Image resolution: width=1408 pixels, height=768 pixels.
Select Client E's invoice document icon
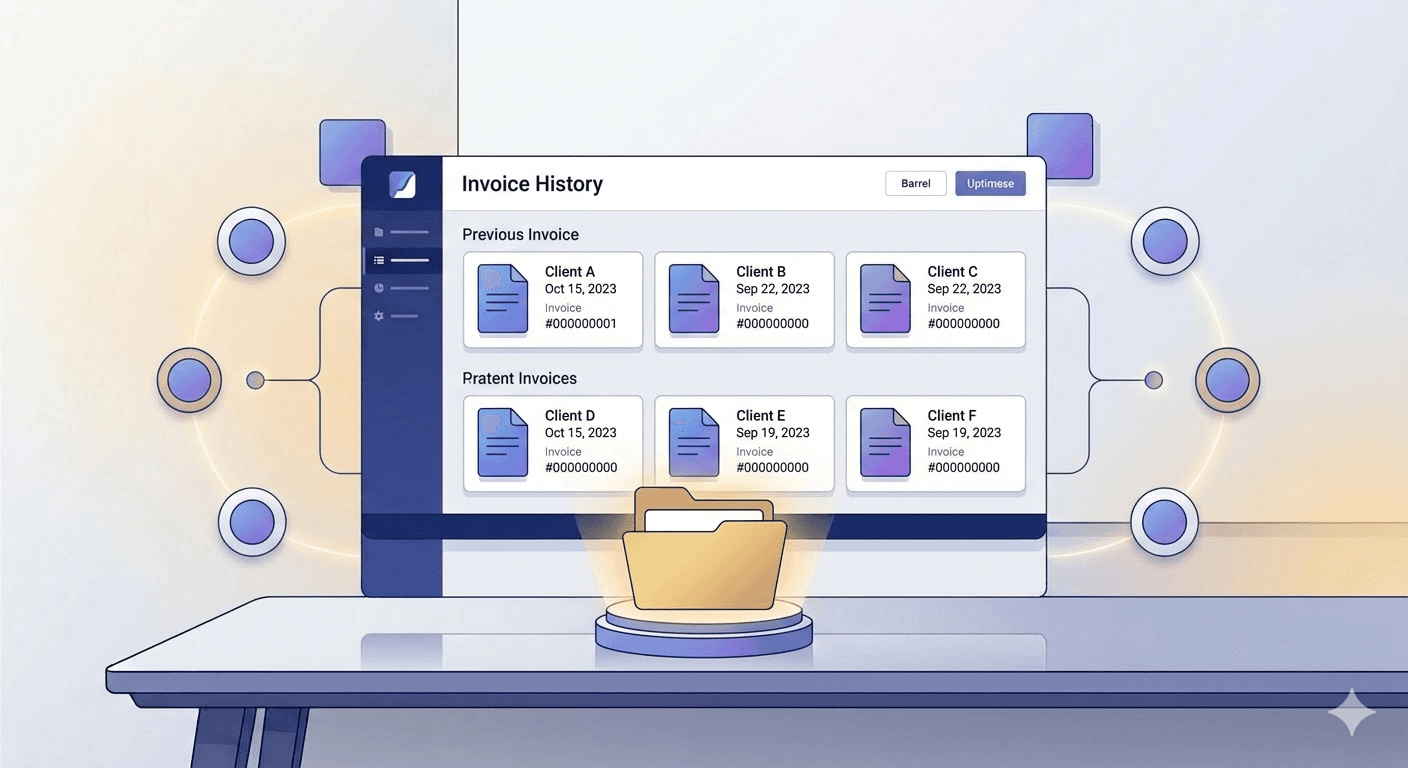point(693,442)
